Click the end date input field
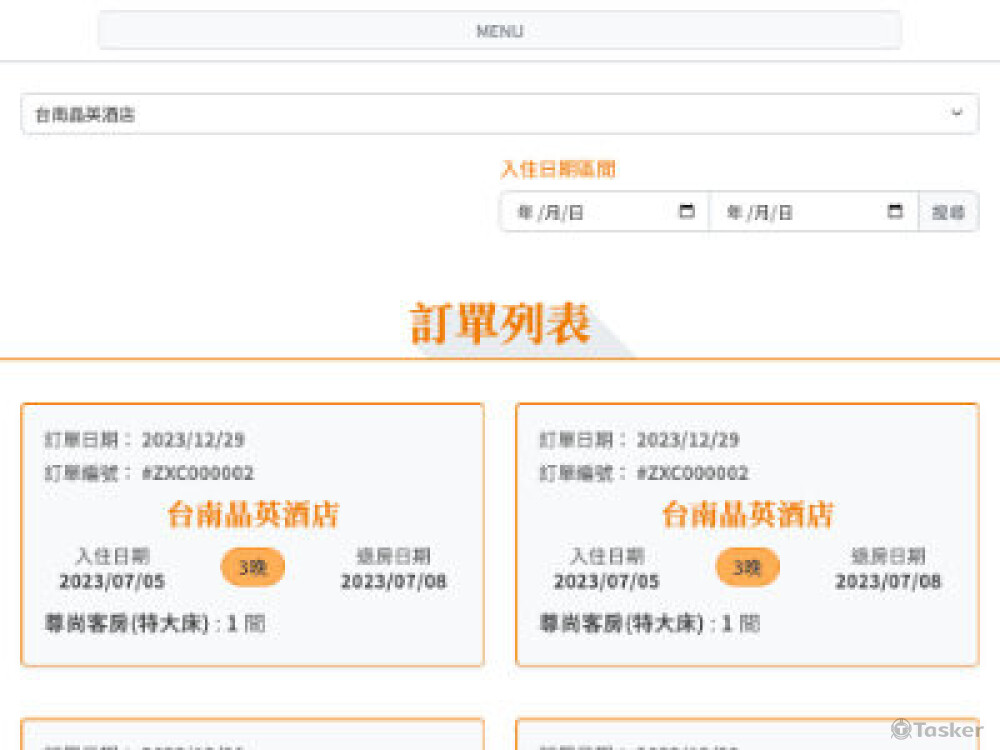Viewport: 1000px width, 750px height. coord(814,212)
